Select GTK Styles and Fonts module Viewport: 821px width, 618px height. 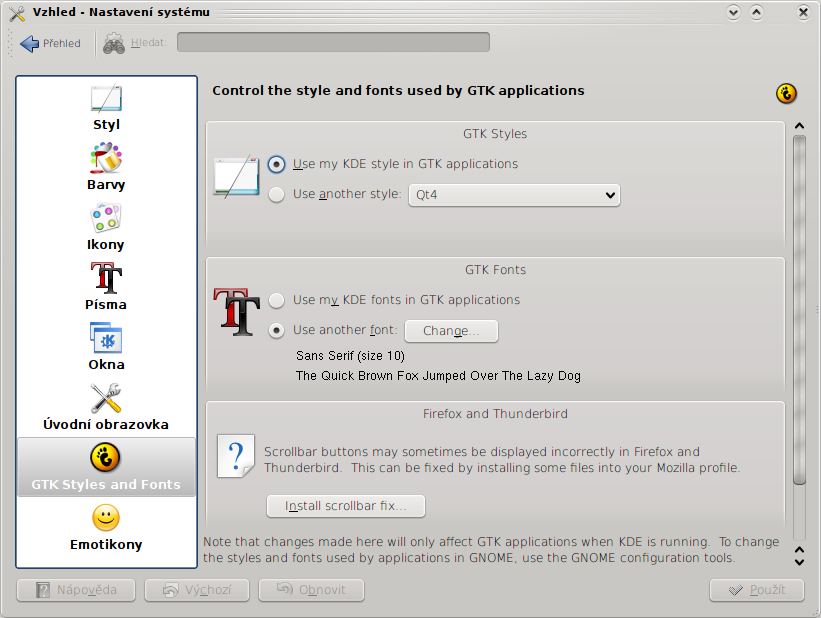pyautogui.click(x=106, y=467)
